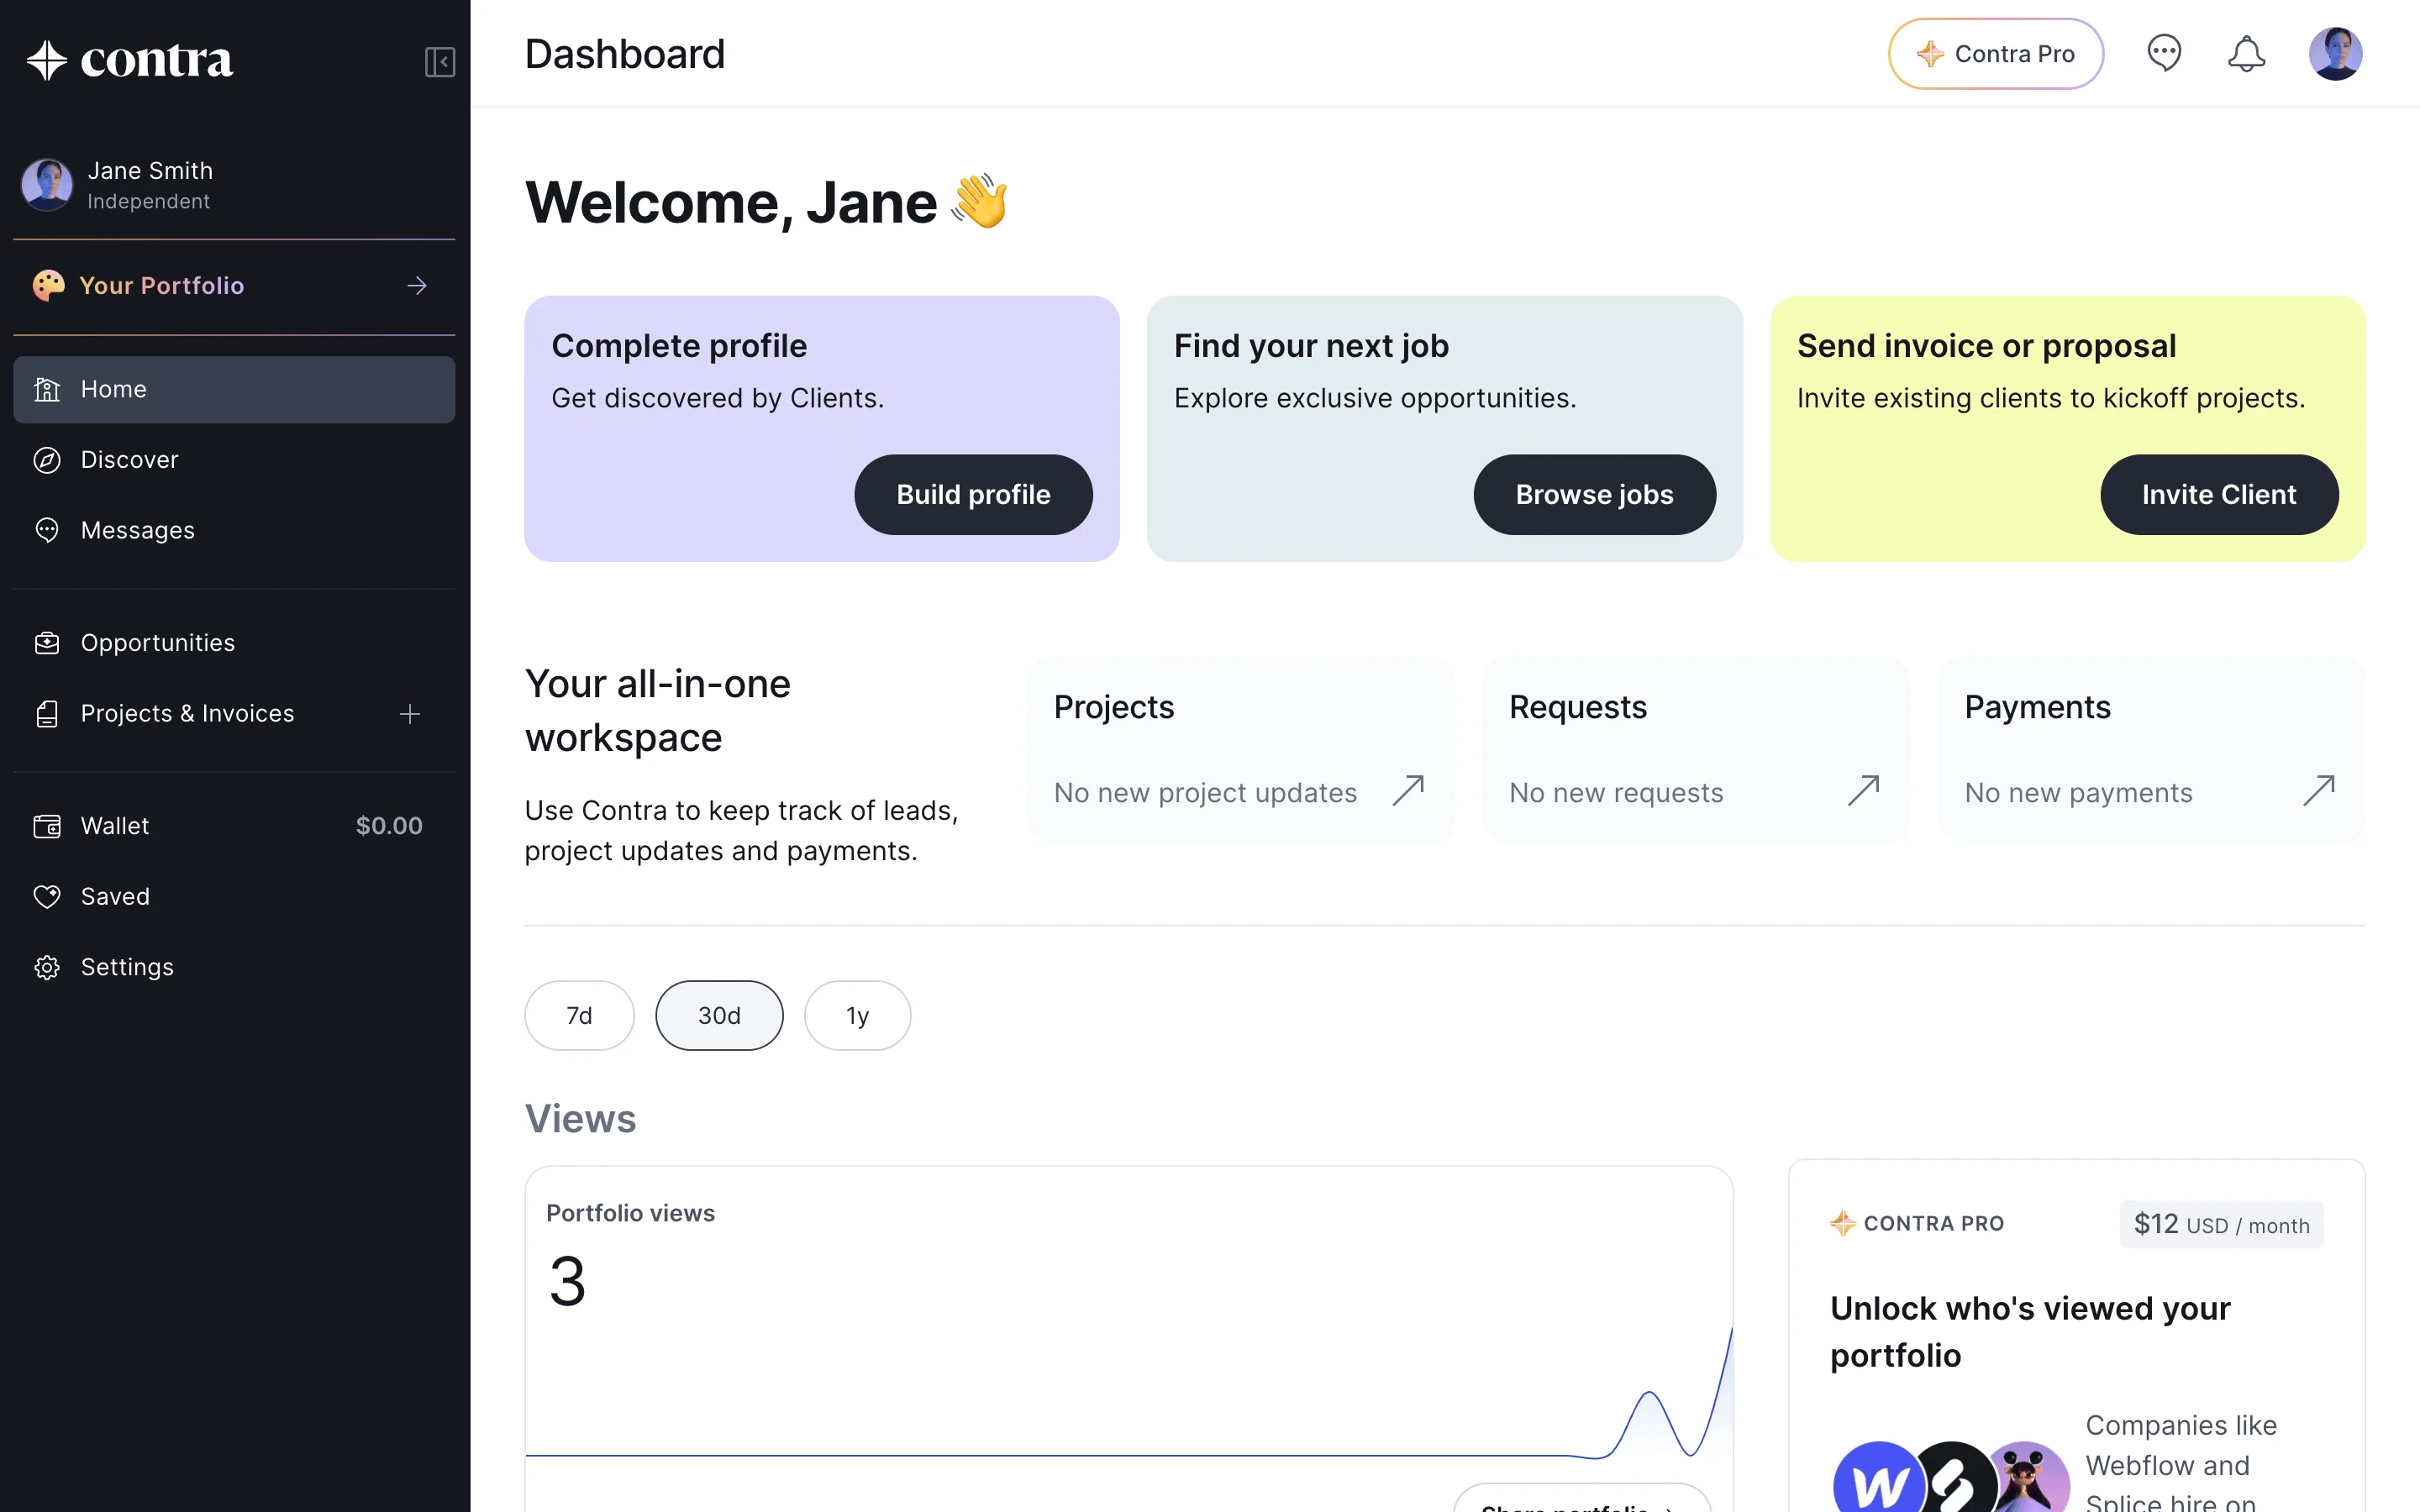
Task: Open Settings from the sidebar
Action: click(x=127, y=966)
